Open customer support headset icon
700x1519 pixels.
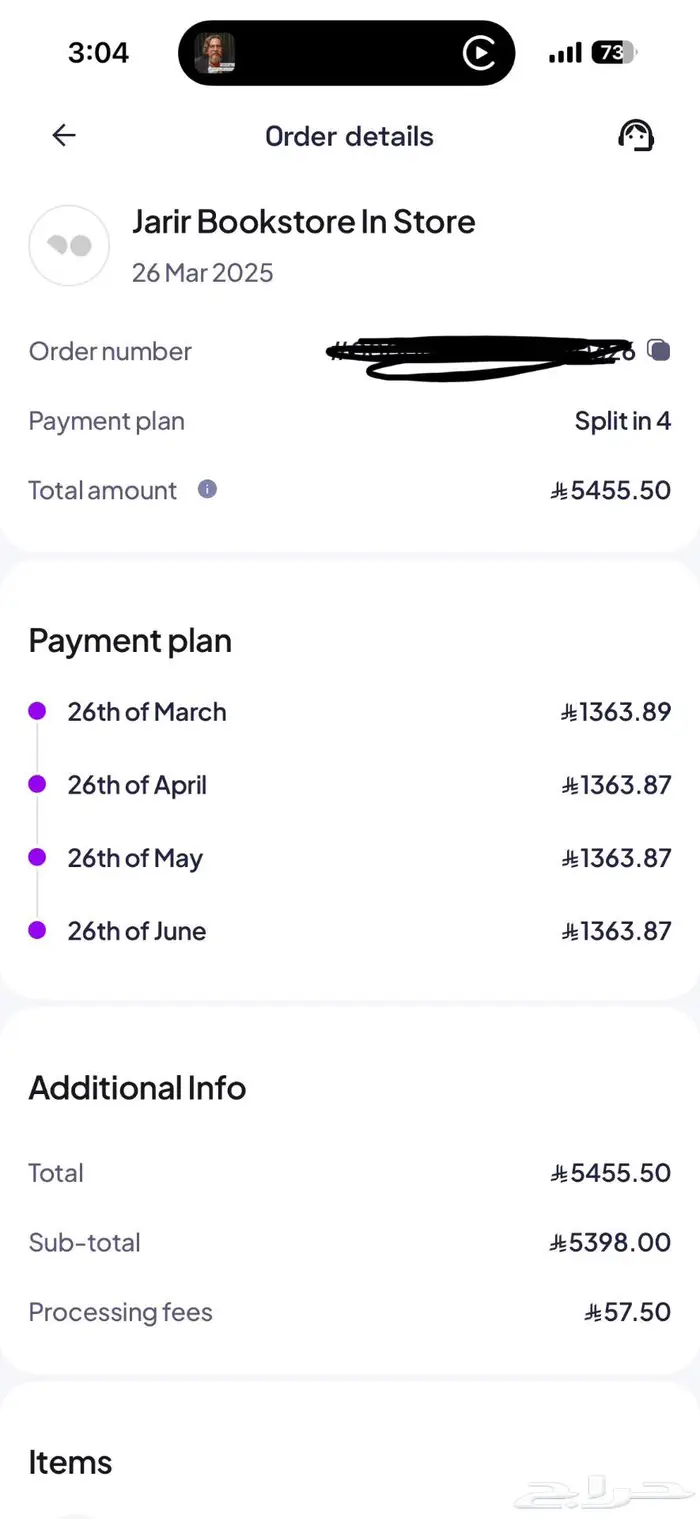click(636, 136)
